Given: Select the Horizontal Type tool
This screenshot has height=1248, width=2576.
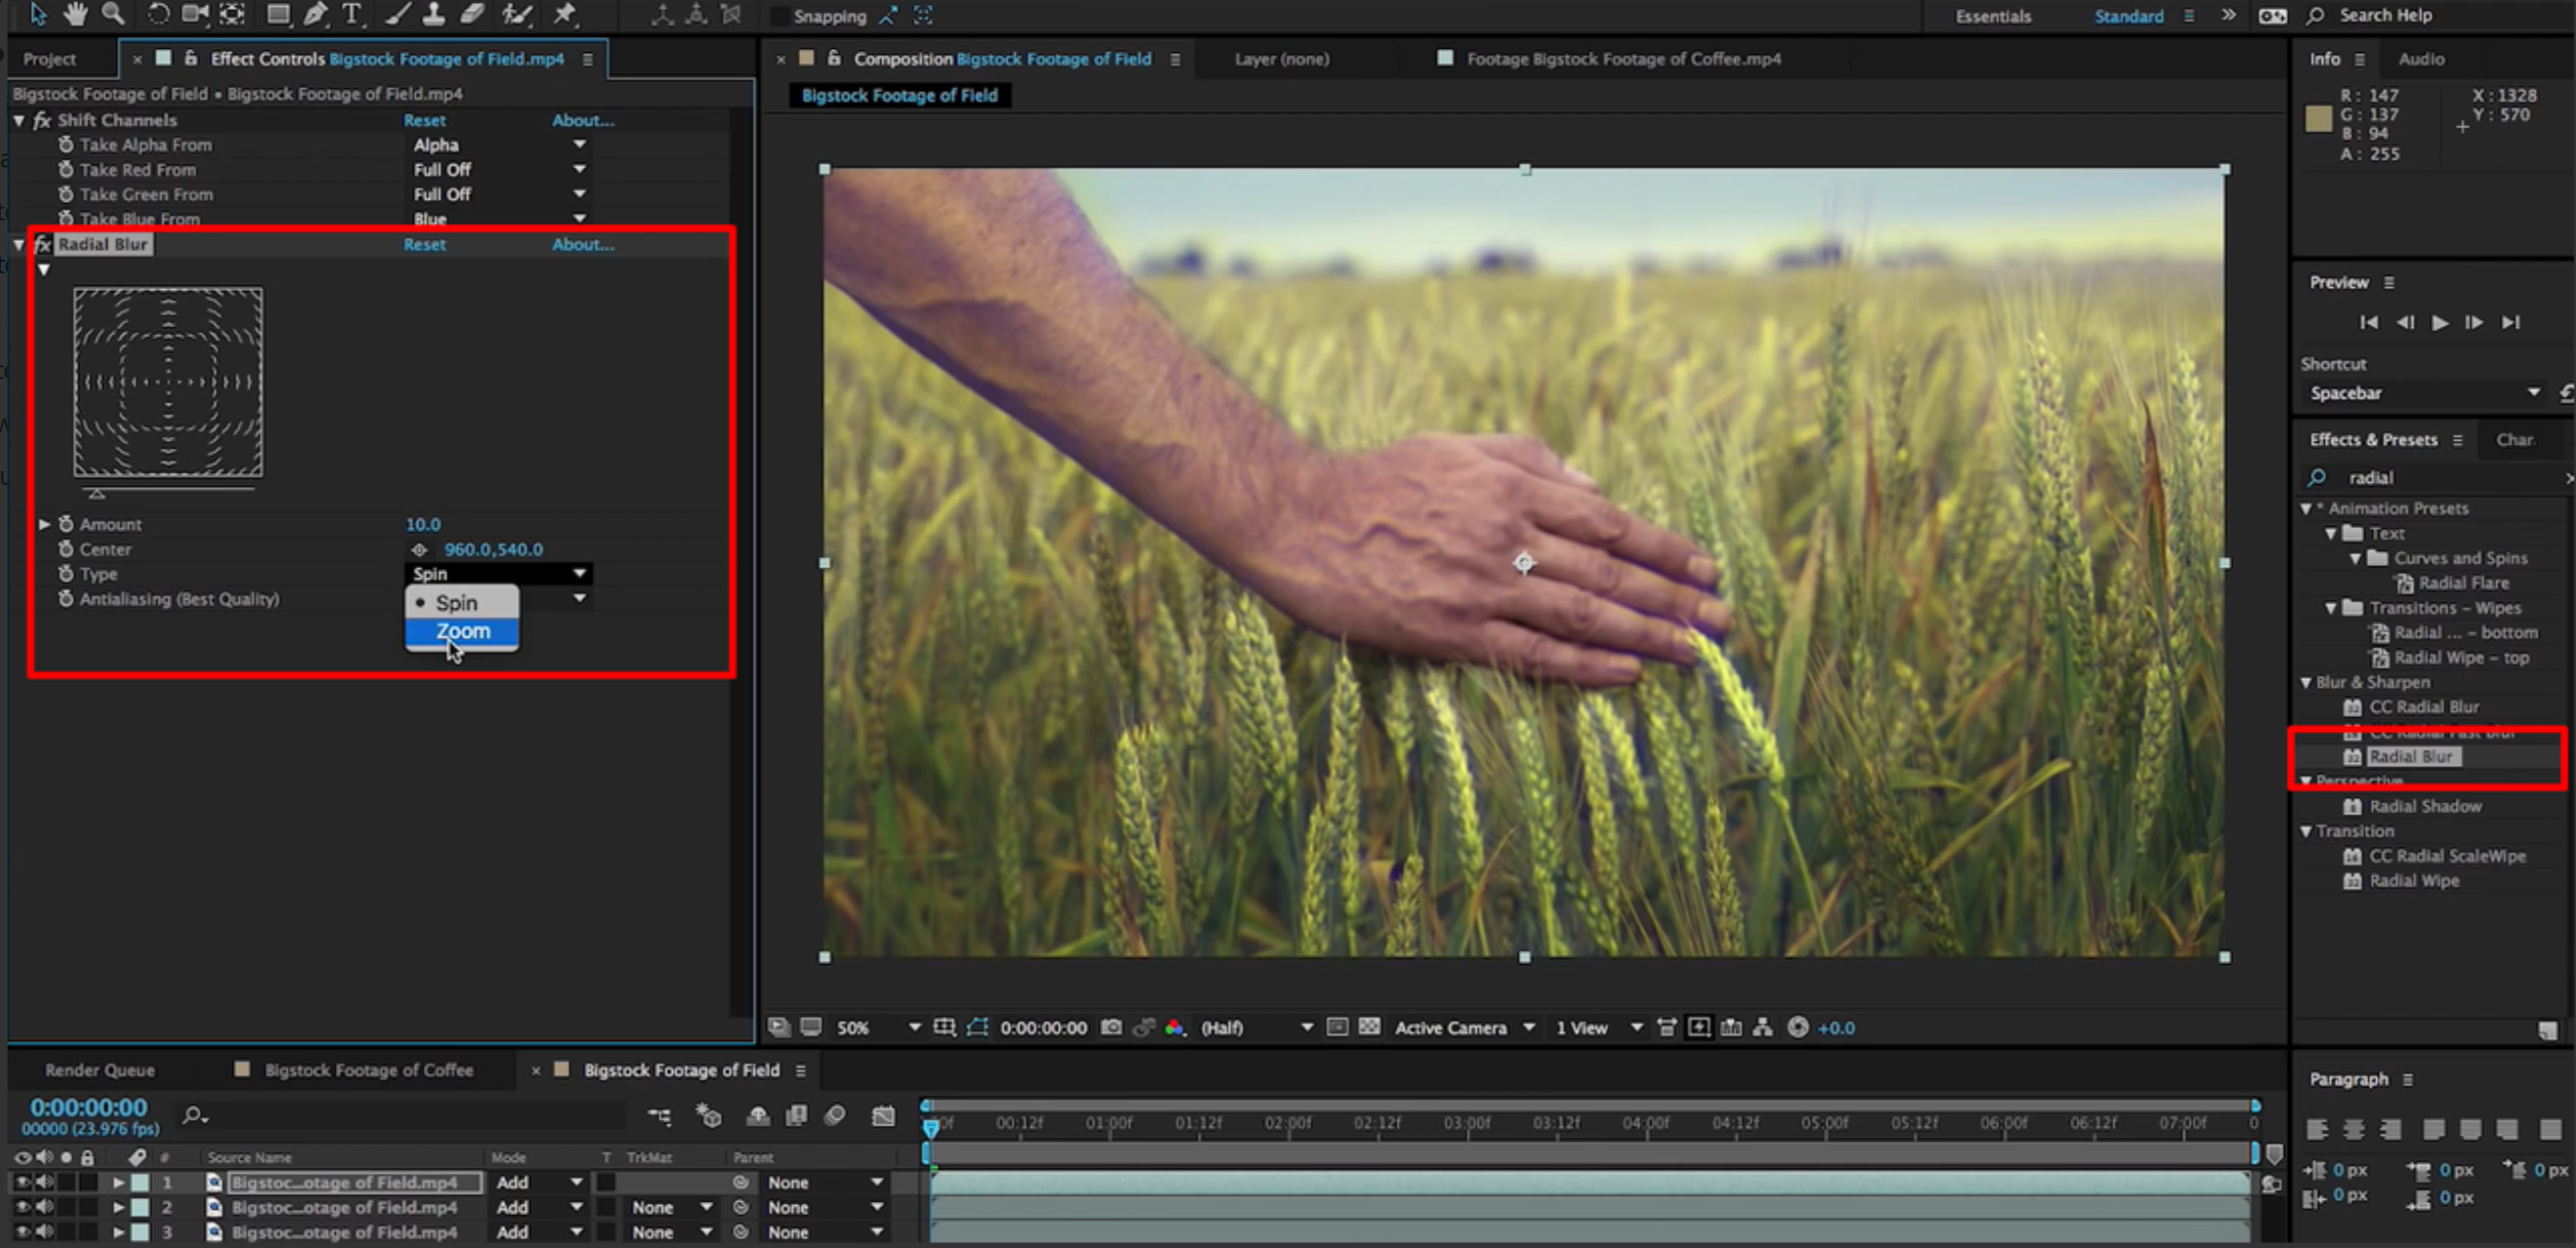Looking at the screenshot, I should (352, 15).
